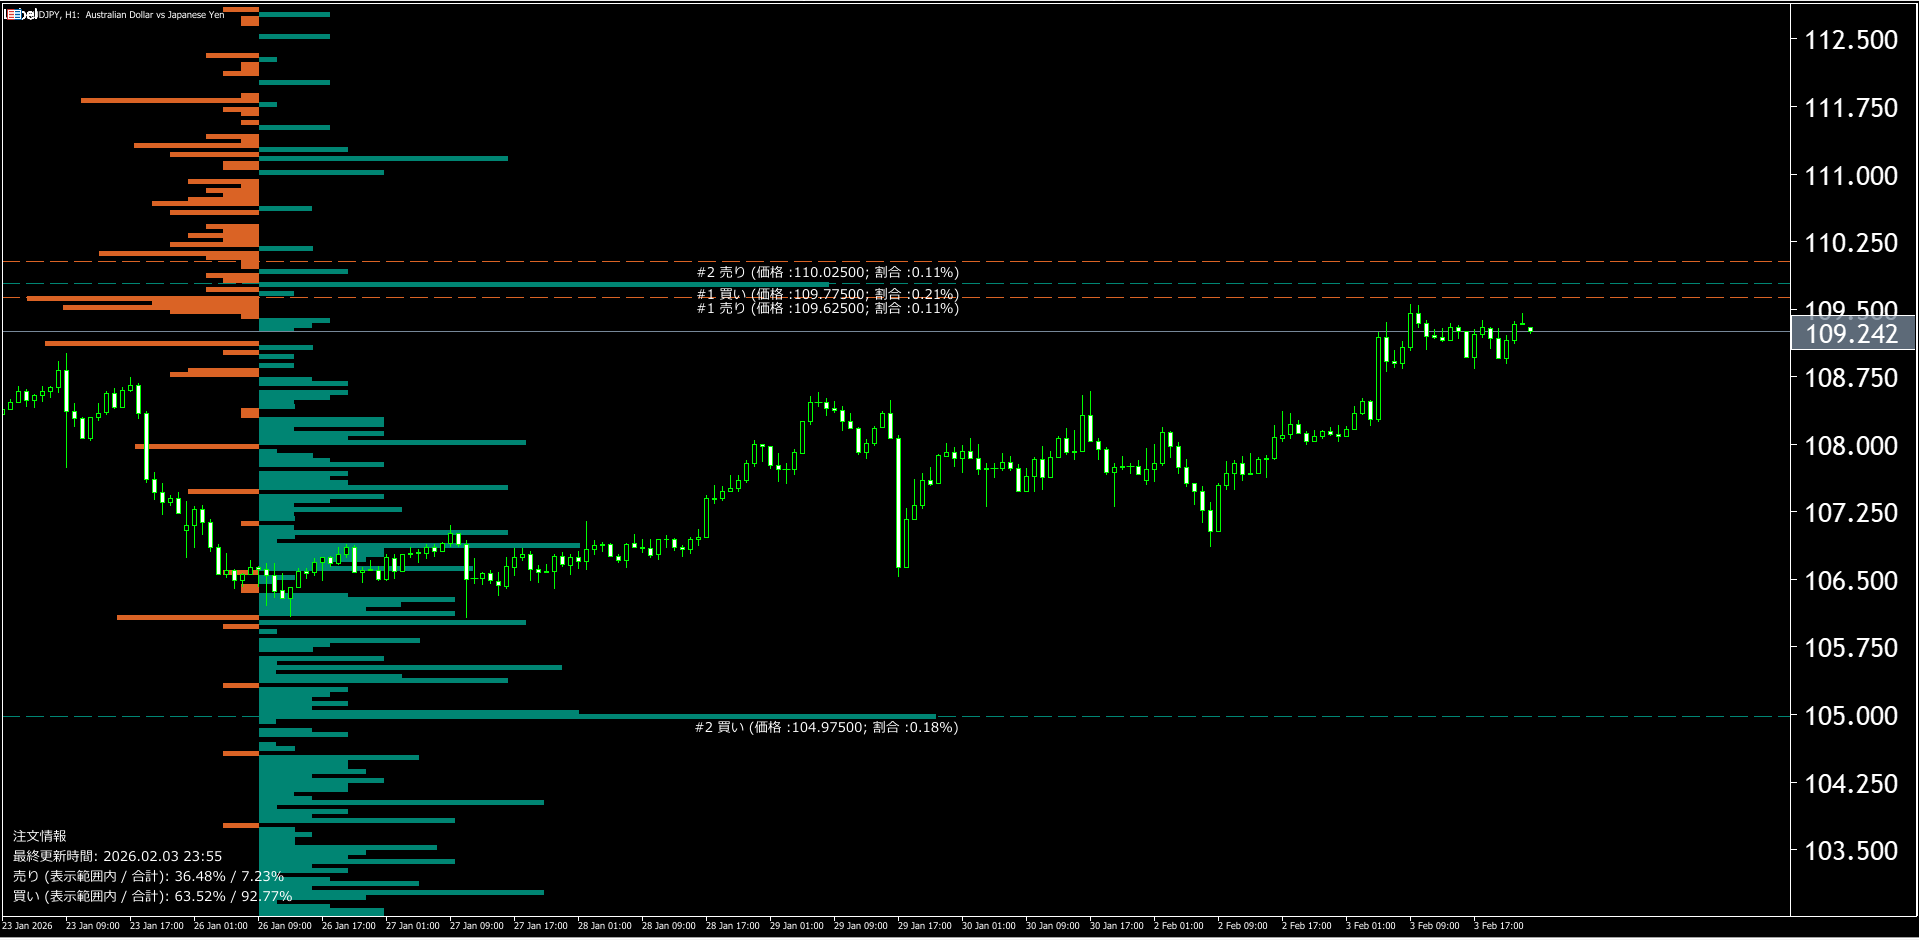Click the 106.500 price scale label
Viewport: 1919px width, 940px height.
click(x=1850, y=581)
